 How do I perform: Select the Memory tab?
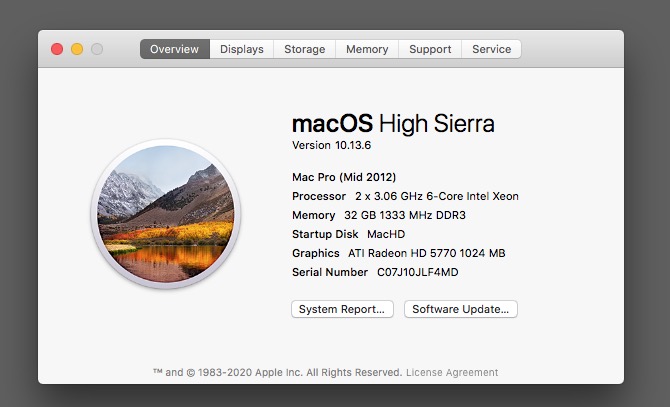(367, 49)
